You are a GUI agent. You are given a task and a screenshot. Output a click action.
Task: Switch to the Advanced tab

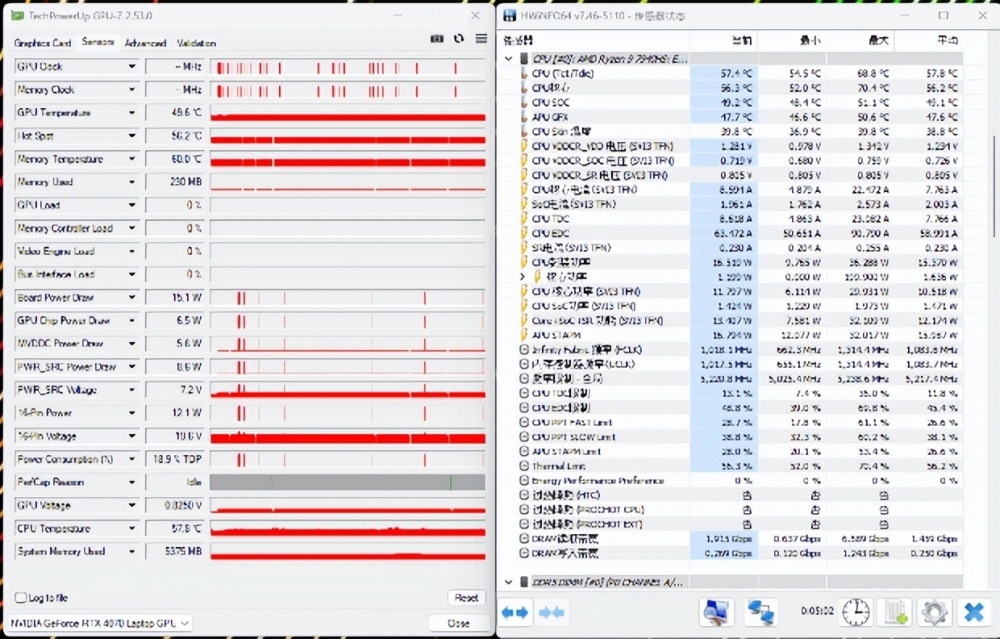(145, 43)
